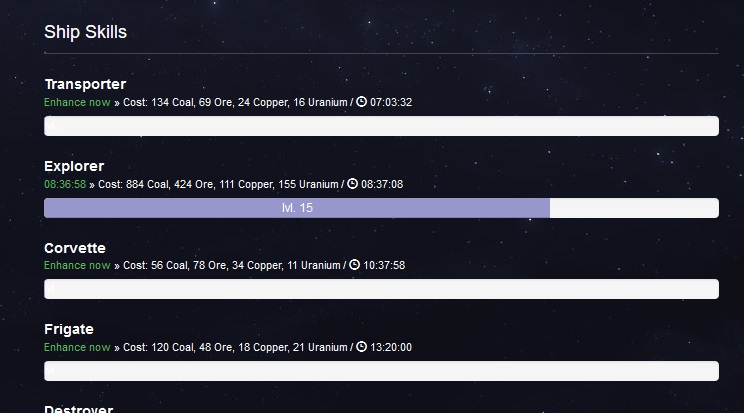Click the empty Corvette progress bar

pos(381,289)
